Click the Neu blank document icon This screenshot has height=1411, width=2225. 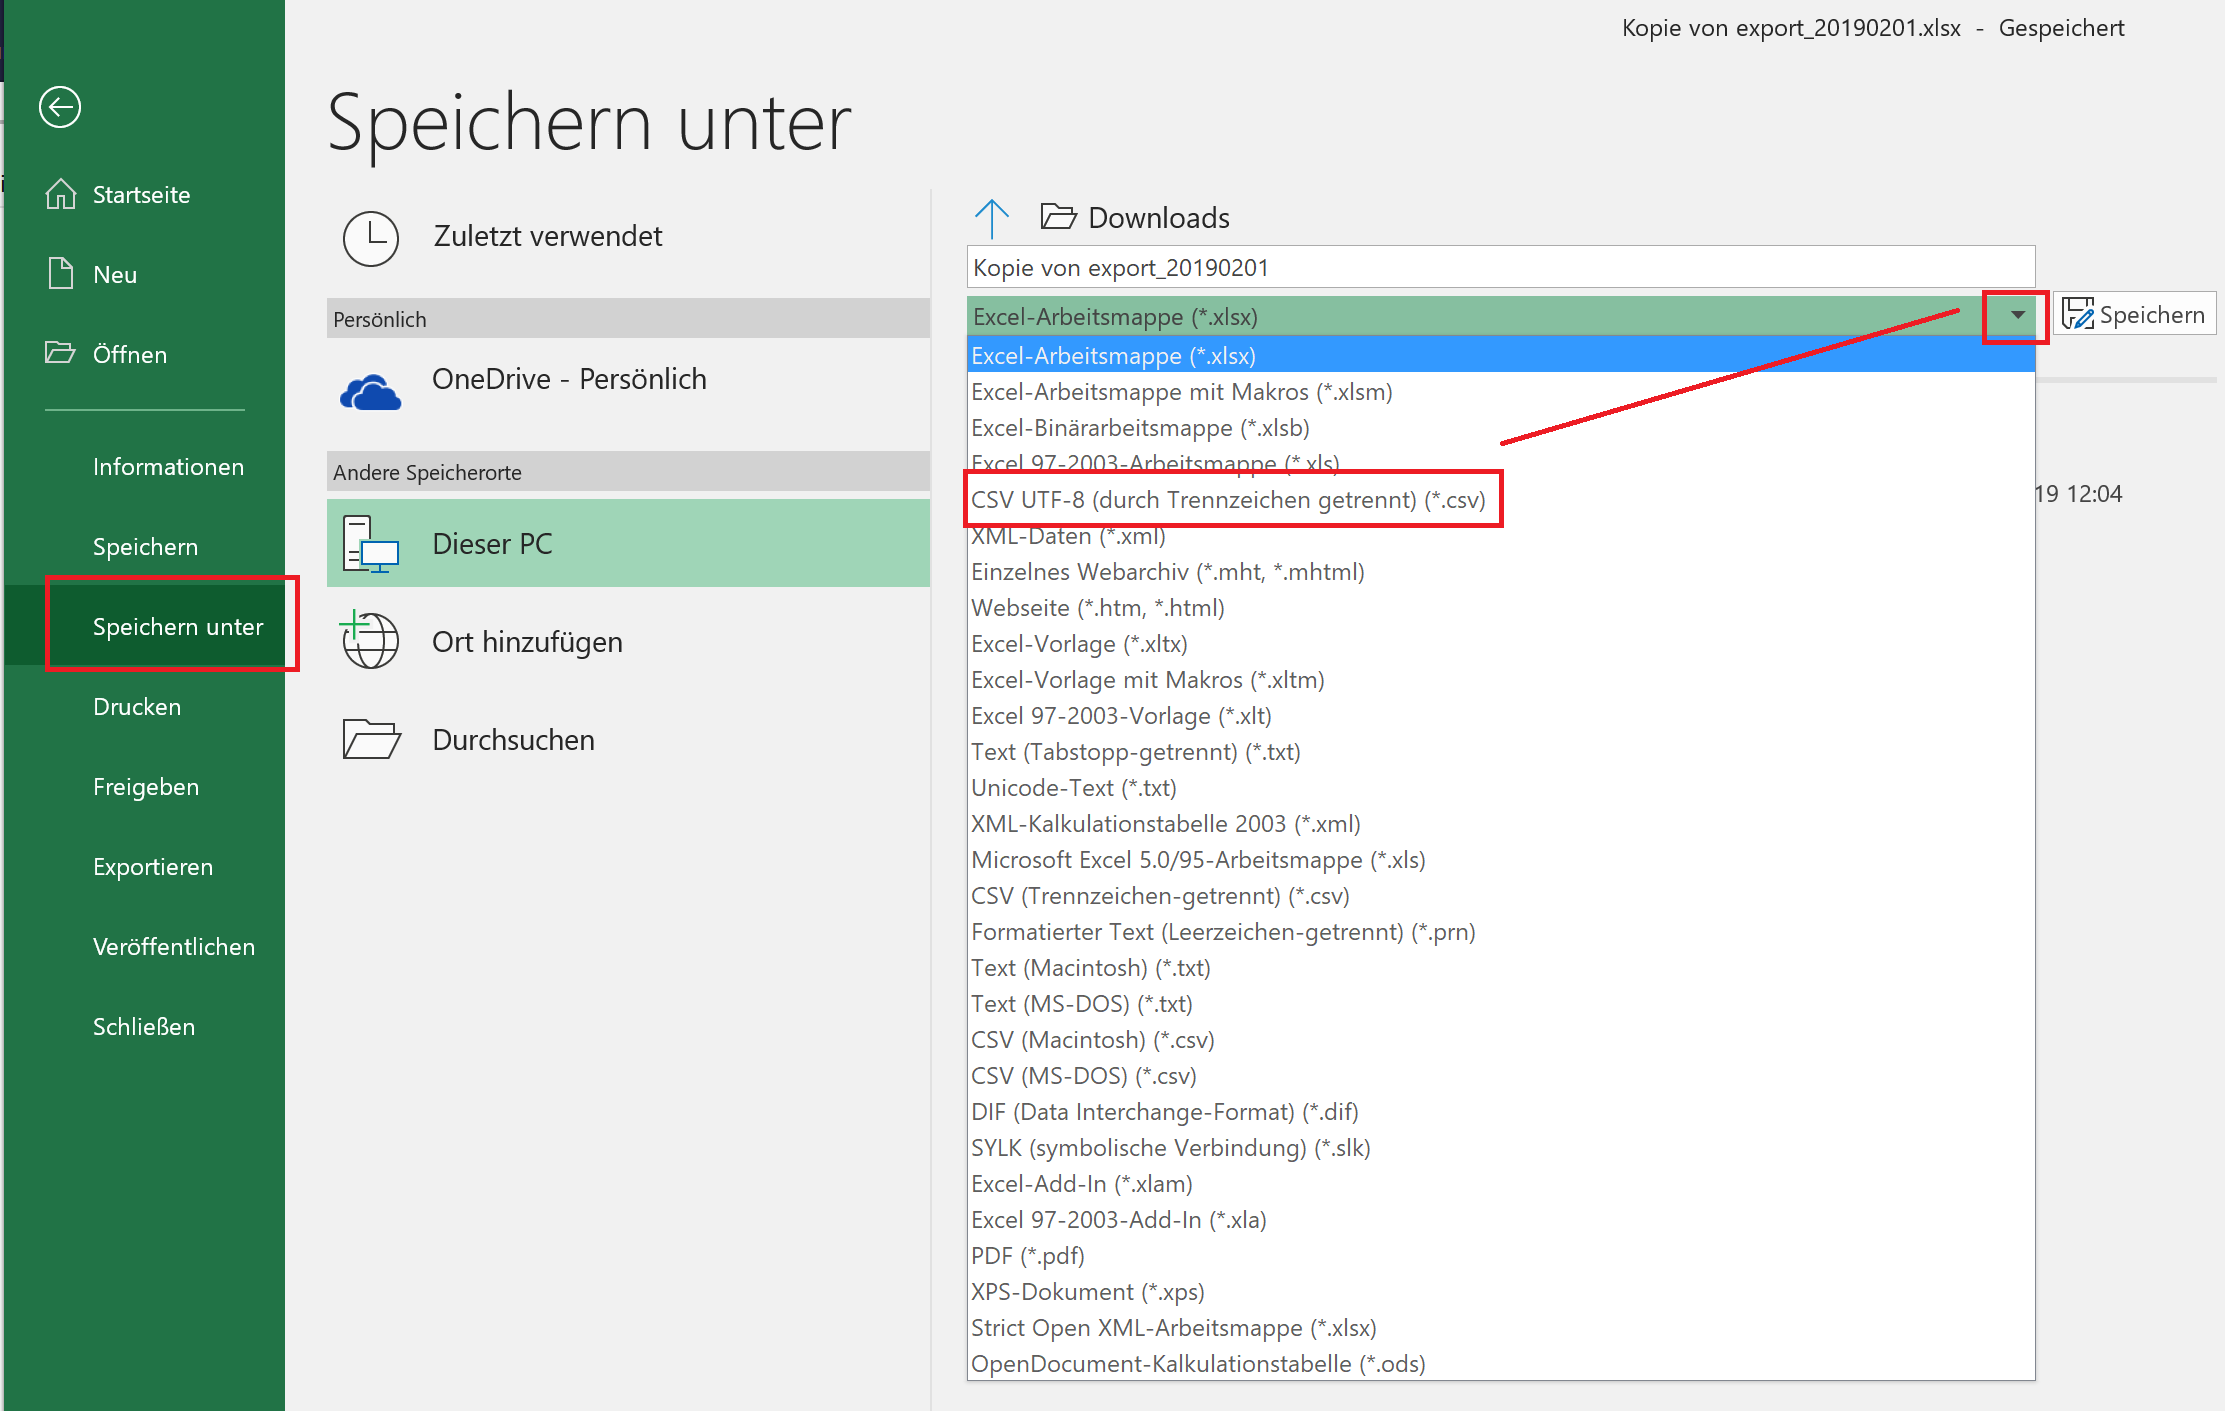61,273
